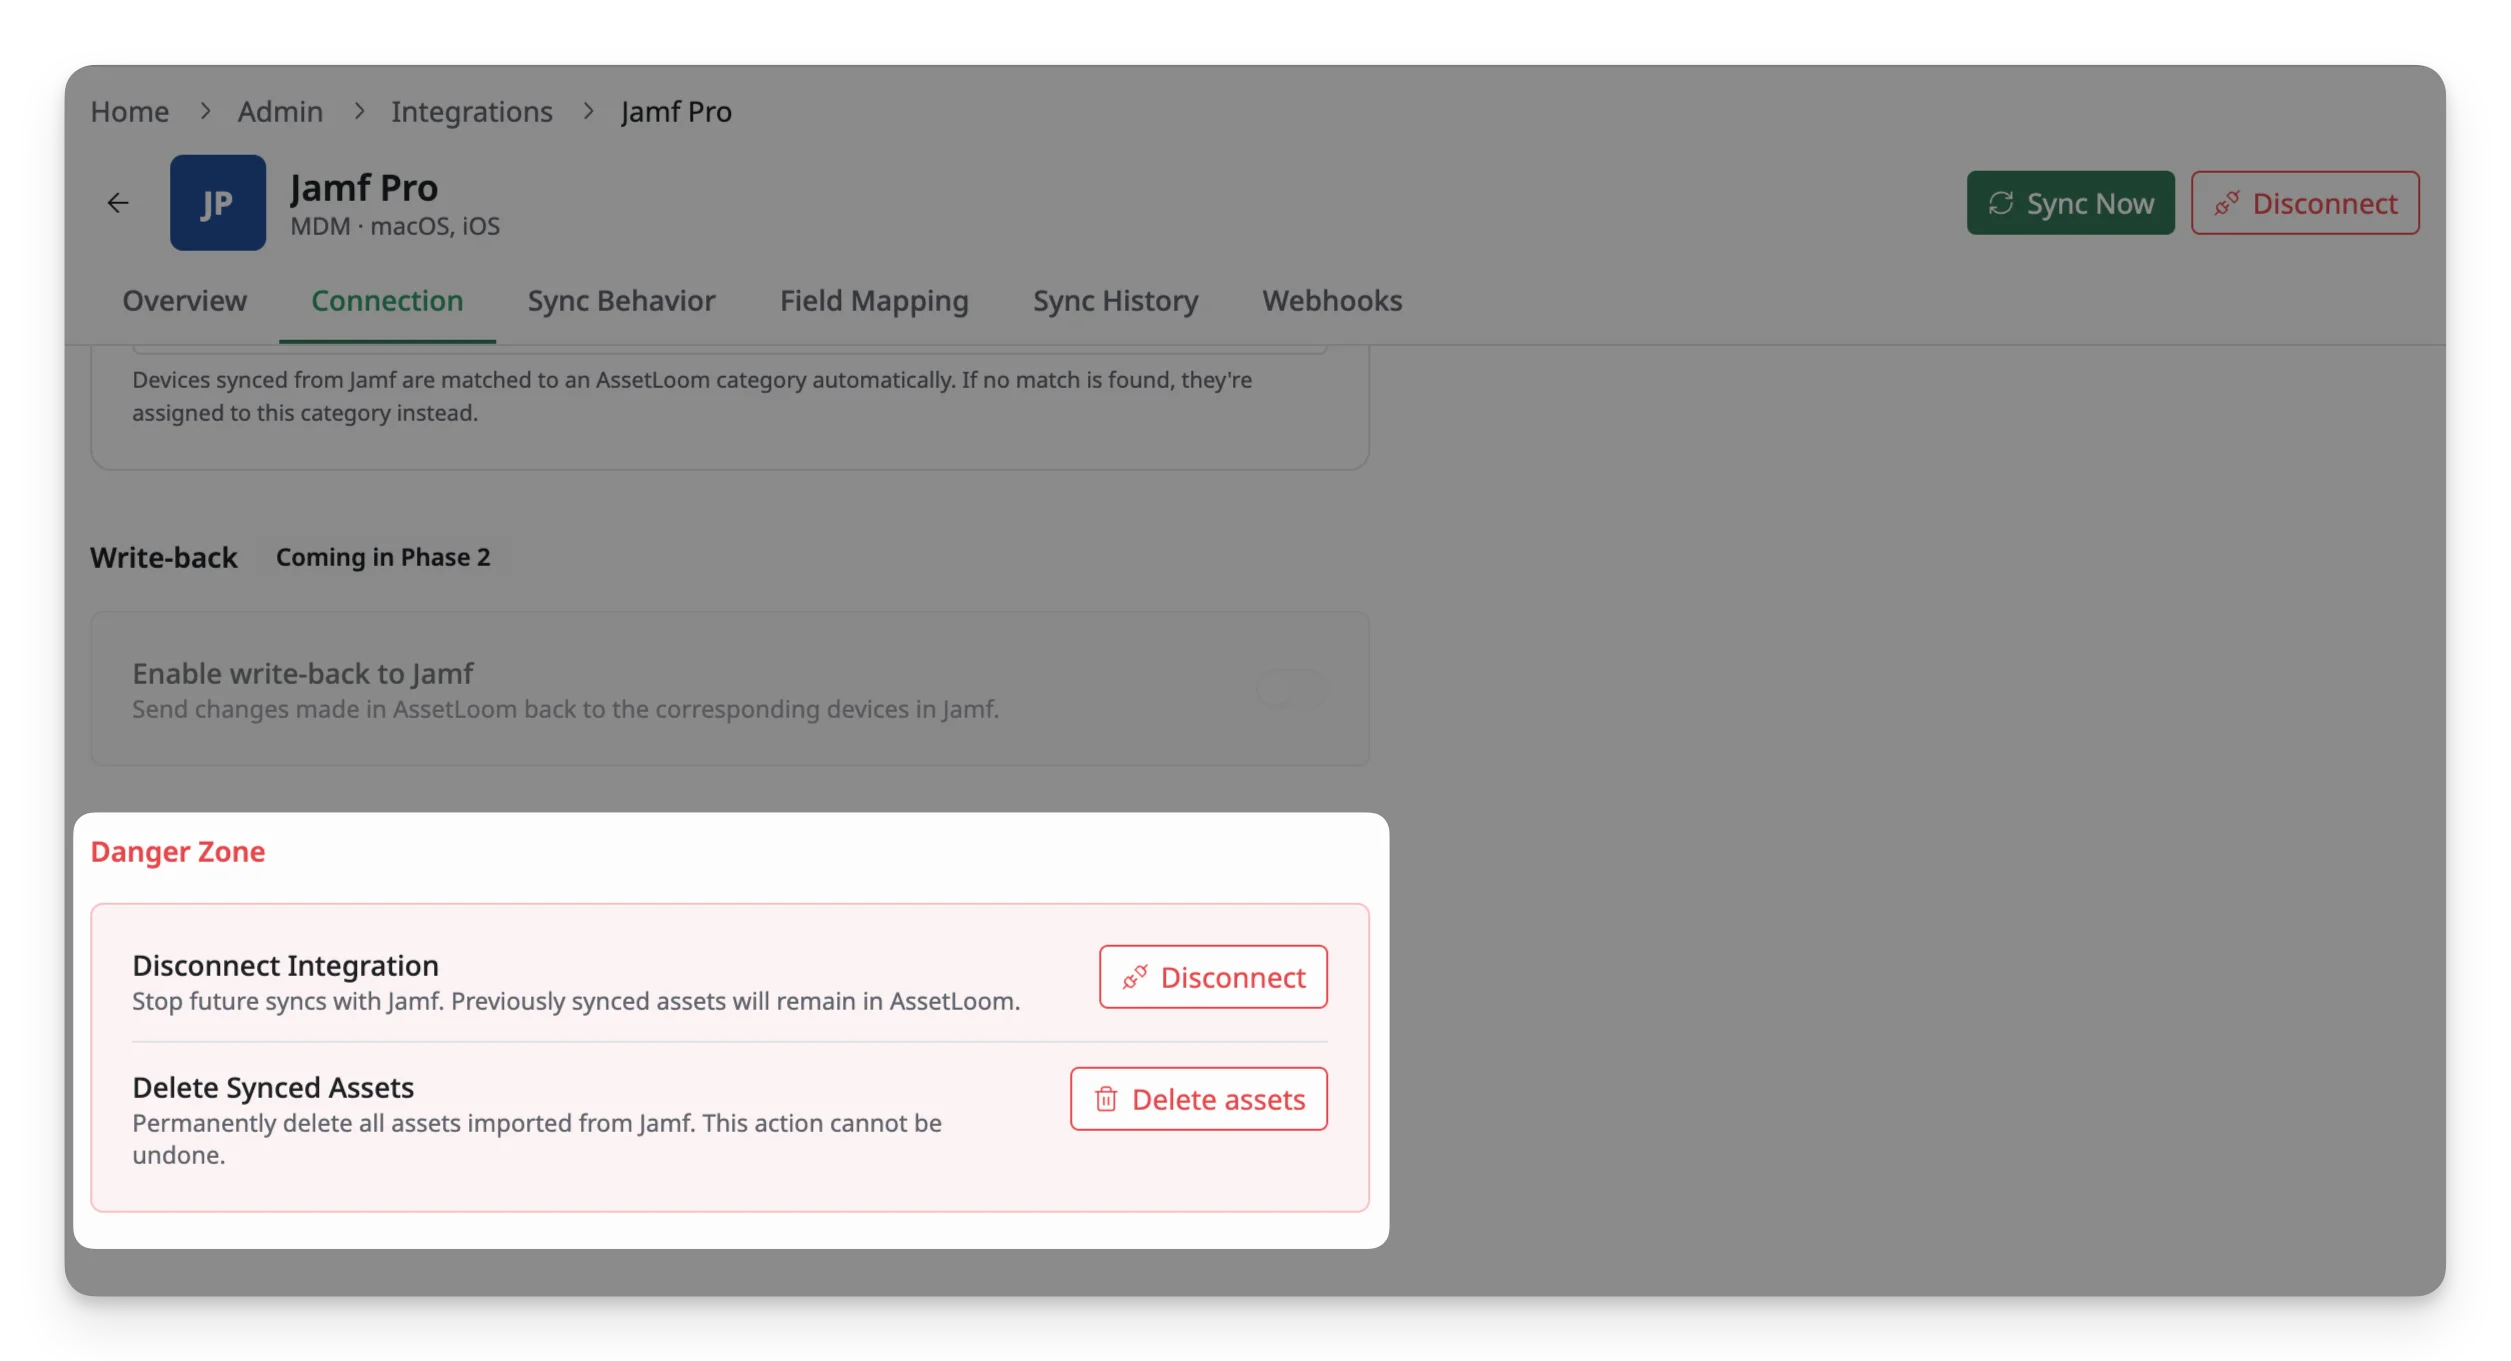Go to Home breadcrumb link
This screenshot has height=1361, width=2511.
coord(130,111)
